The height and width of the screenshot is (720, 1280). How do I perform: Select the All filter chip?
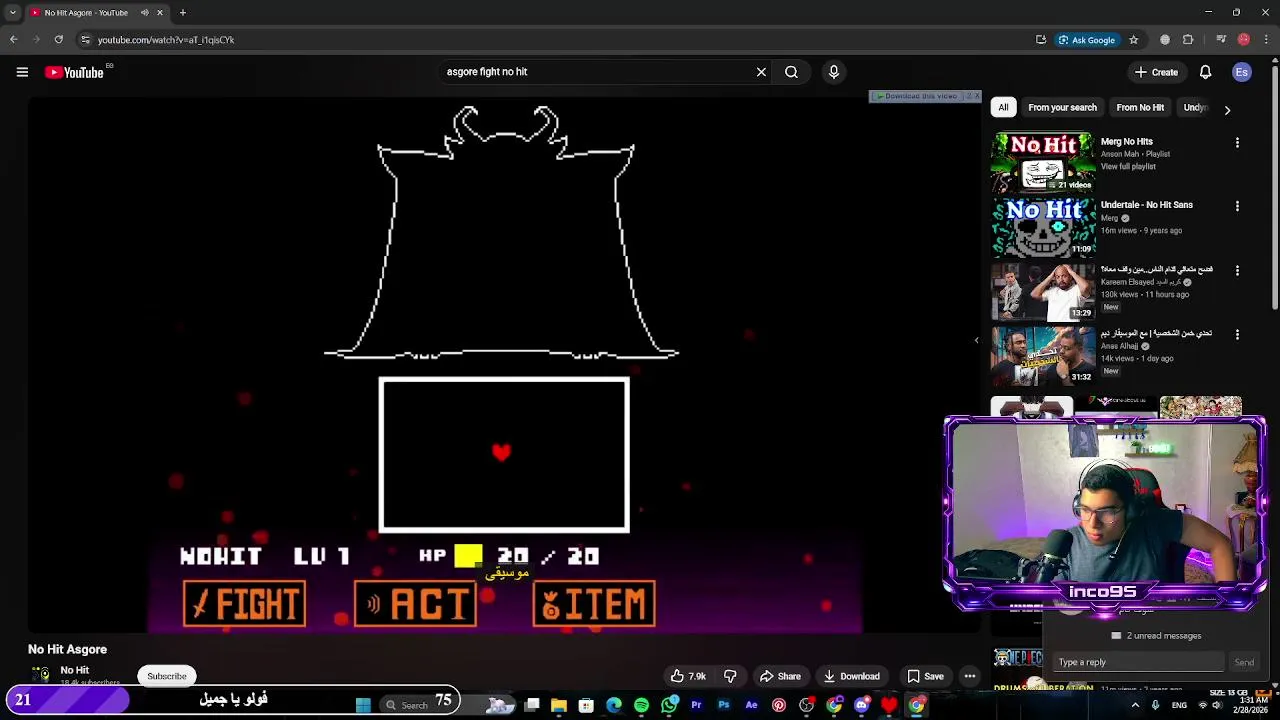[x=1003, y=107]
